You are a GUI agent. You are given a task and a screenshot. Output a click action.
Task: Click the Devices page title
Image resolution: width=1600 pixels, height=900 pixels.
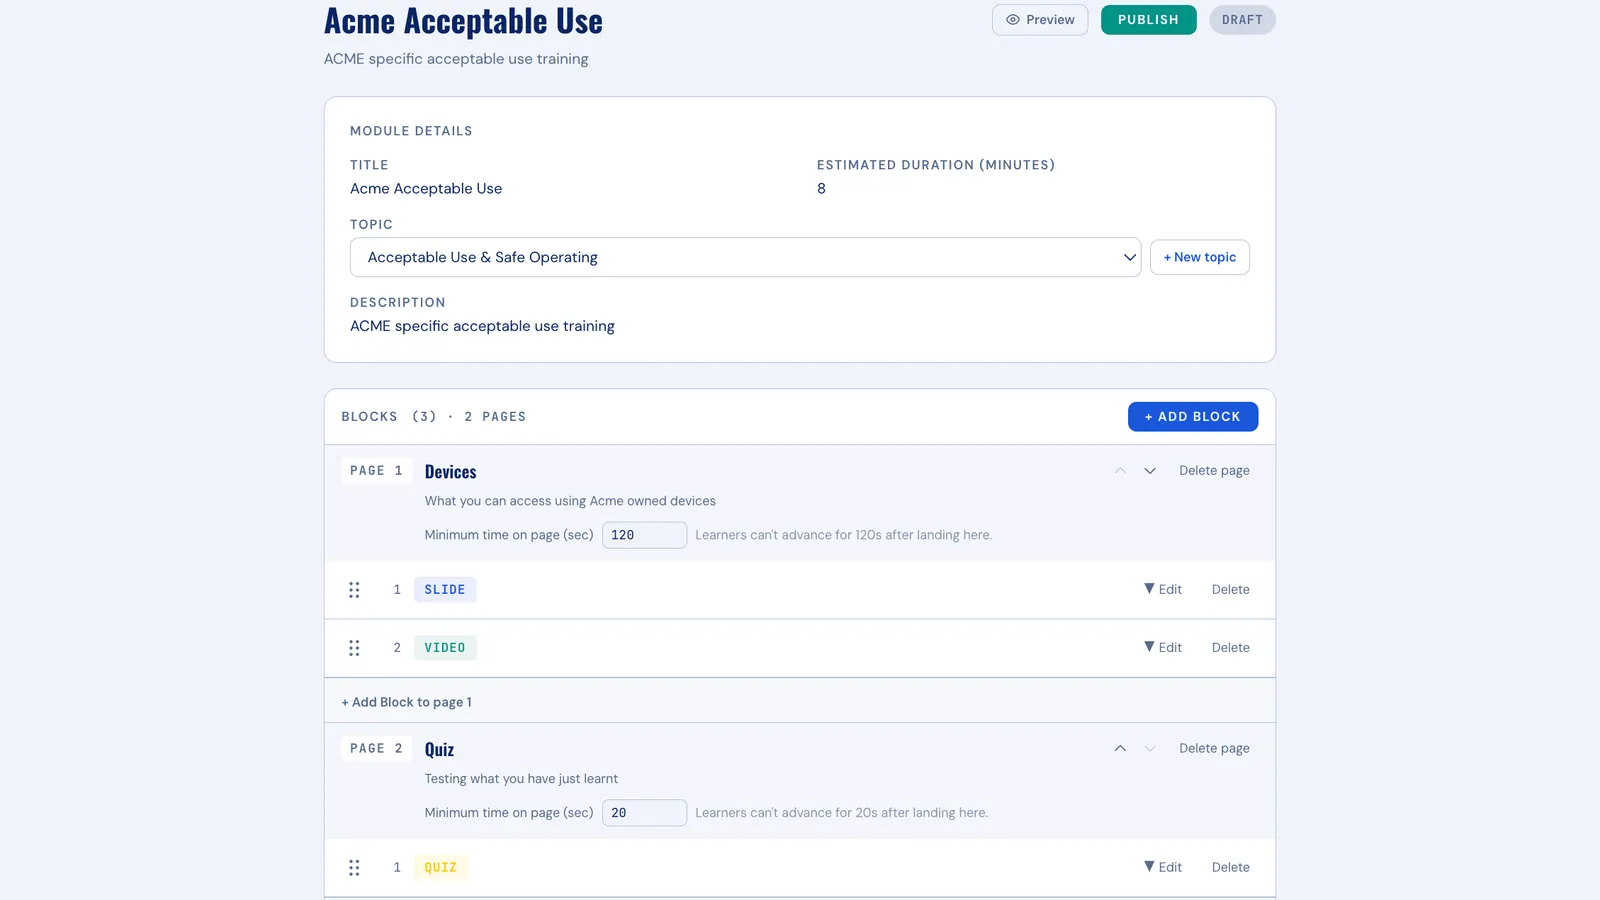tap(450, 472)
